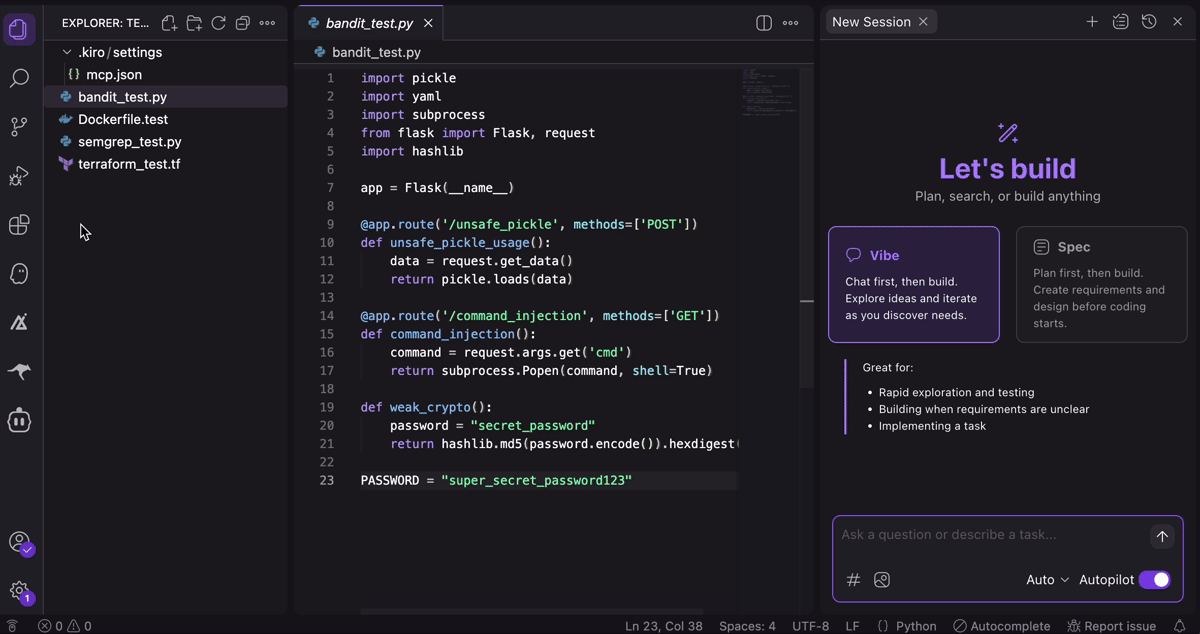Select the New Session tab
This screenshot has height=634, width=1200.
coord(872,20)
